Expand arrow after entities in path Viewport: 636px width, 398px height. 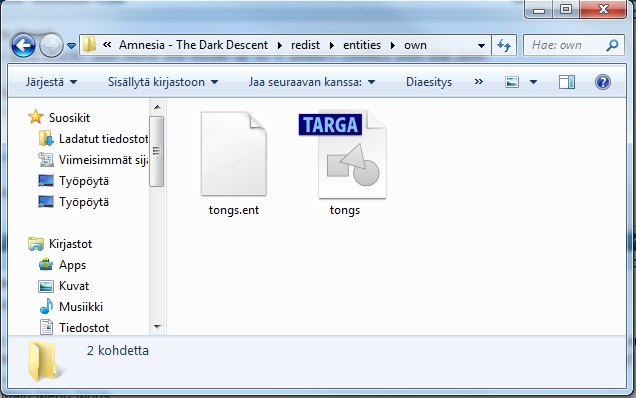393,45
